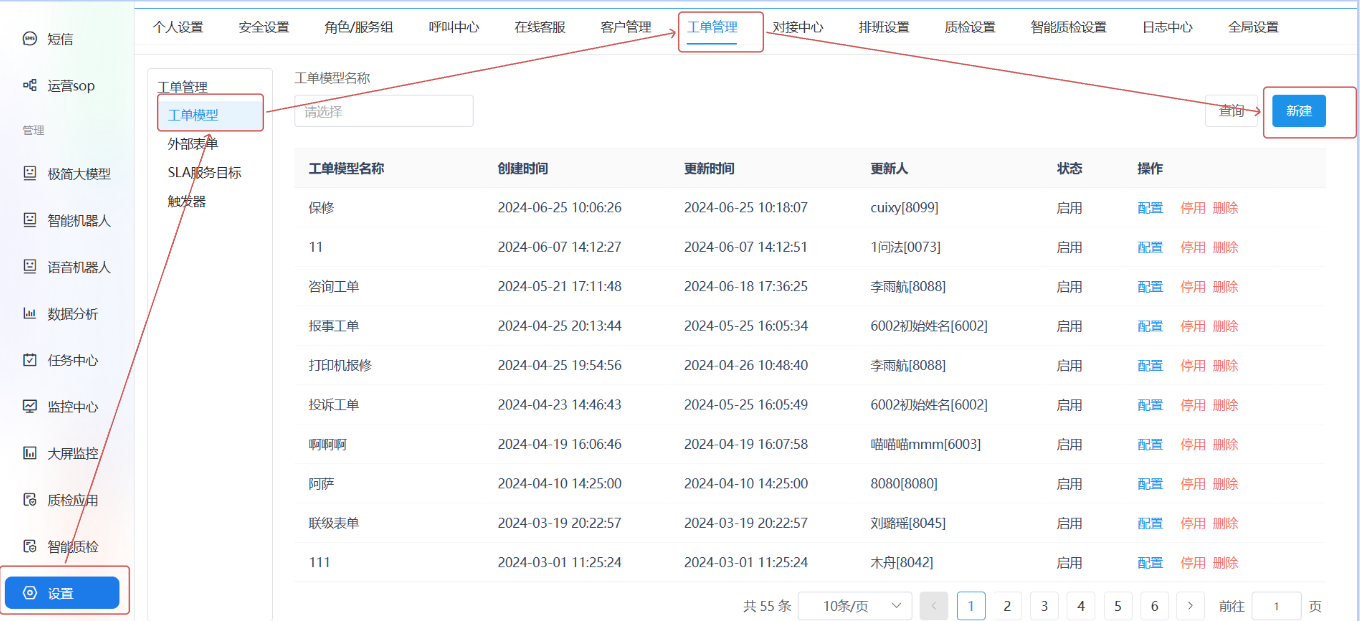Click the 设置 gear icon
1360x621 pixels.
[30, 593]
